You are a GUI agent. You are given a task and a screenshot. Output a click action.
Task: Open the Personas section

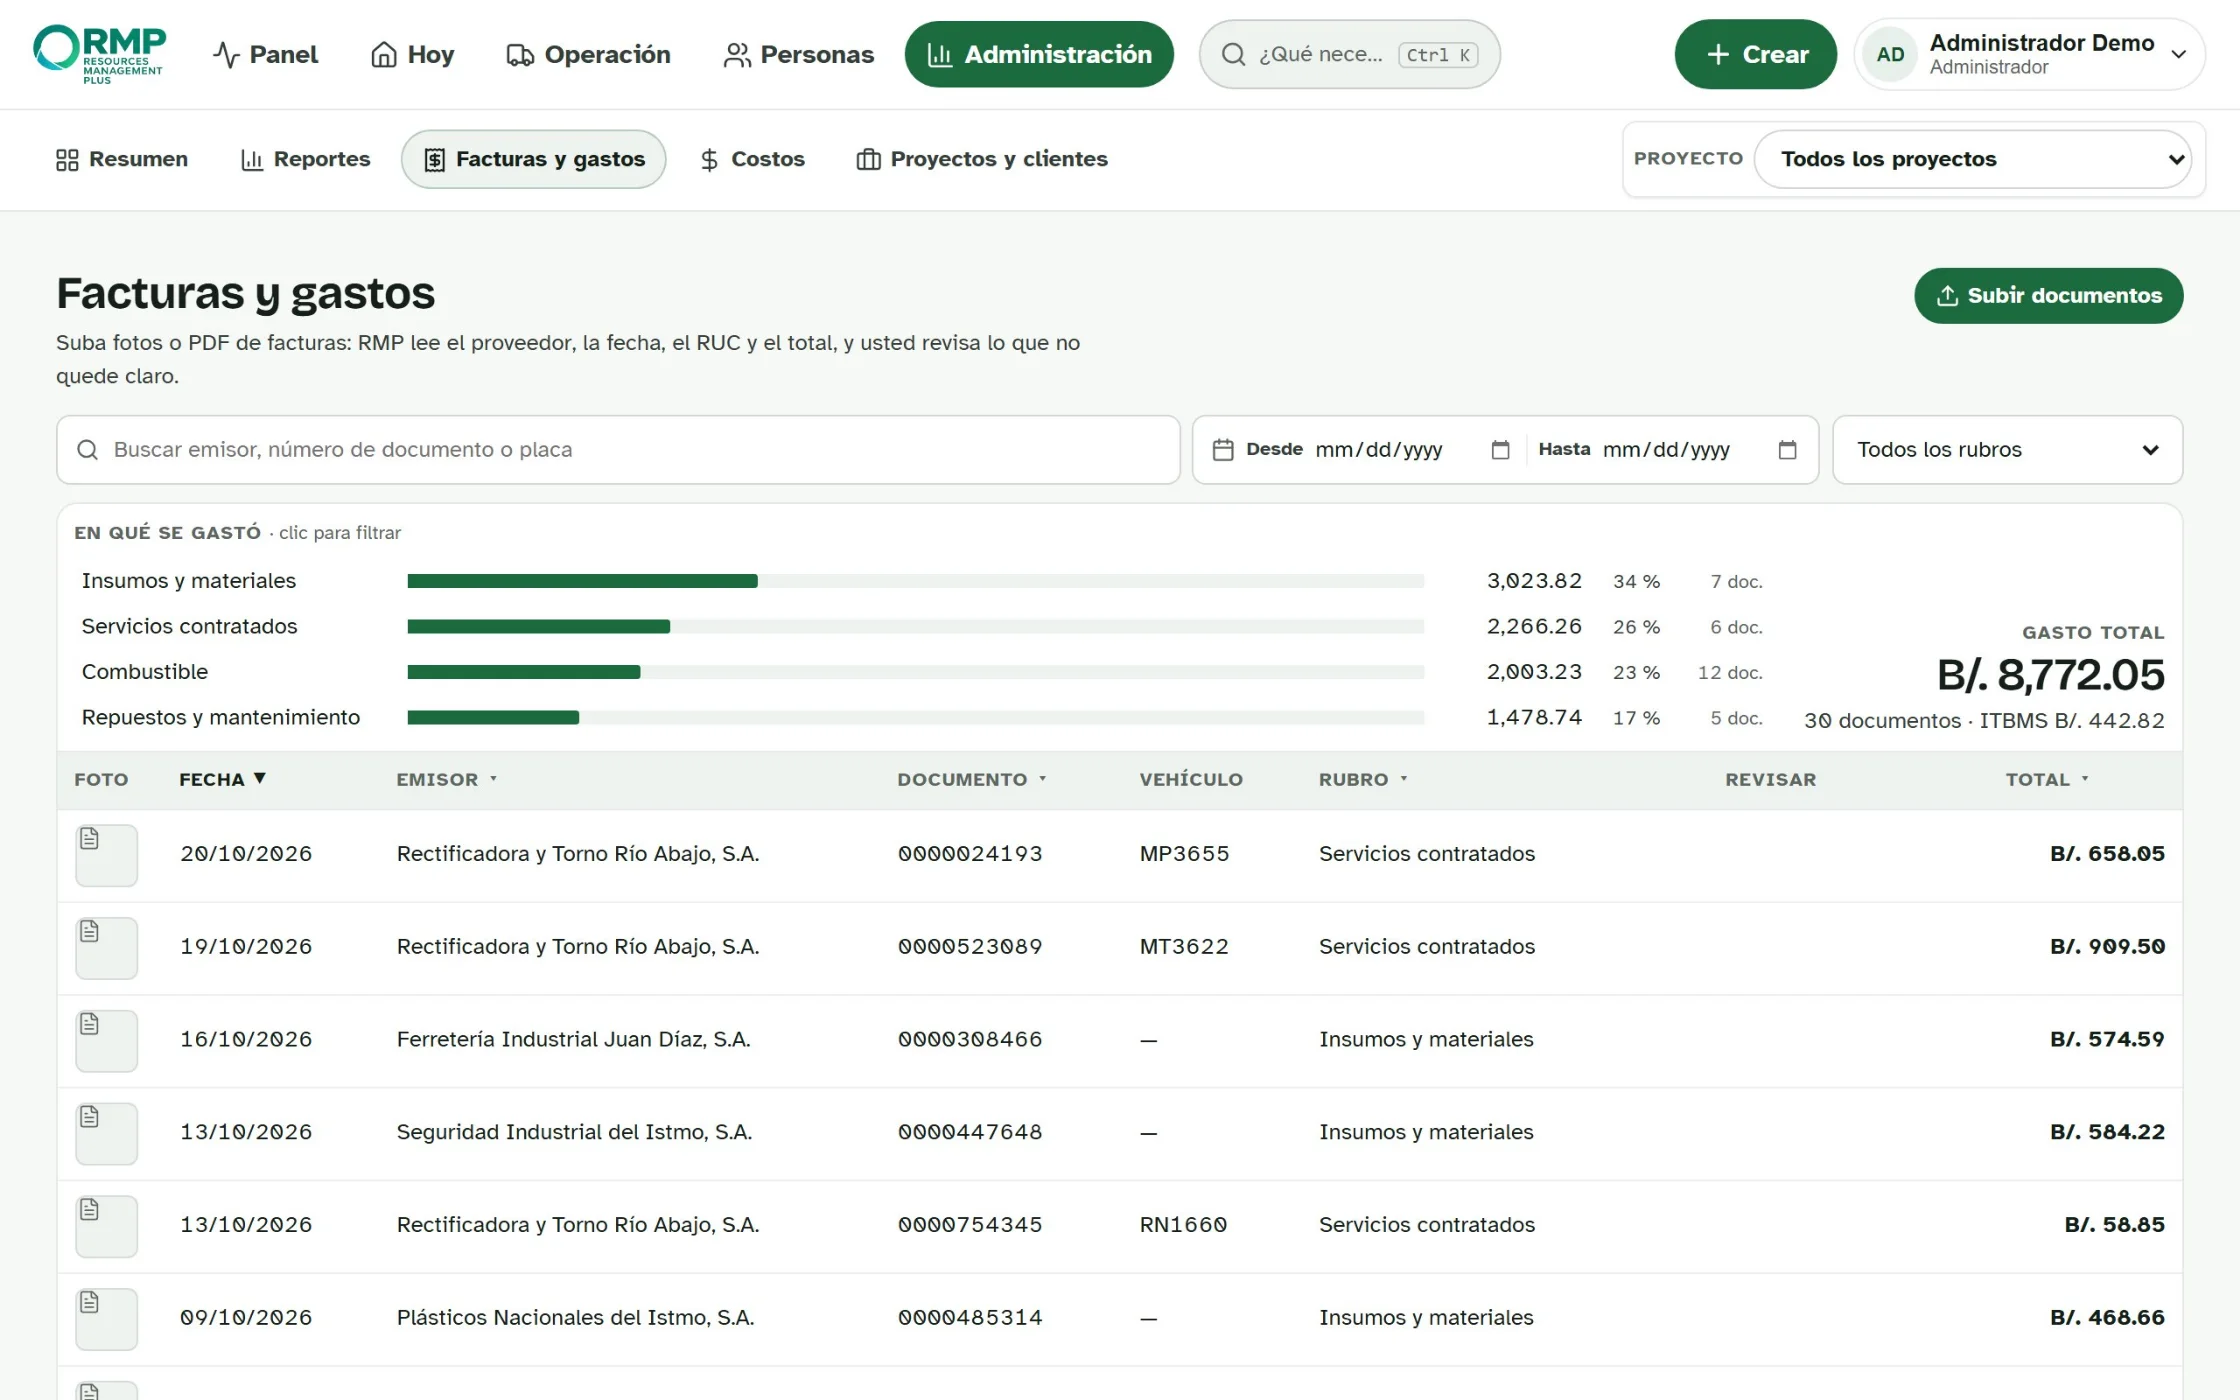(x=798, y=54)
